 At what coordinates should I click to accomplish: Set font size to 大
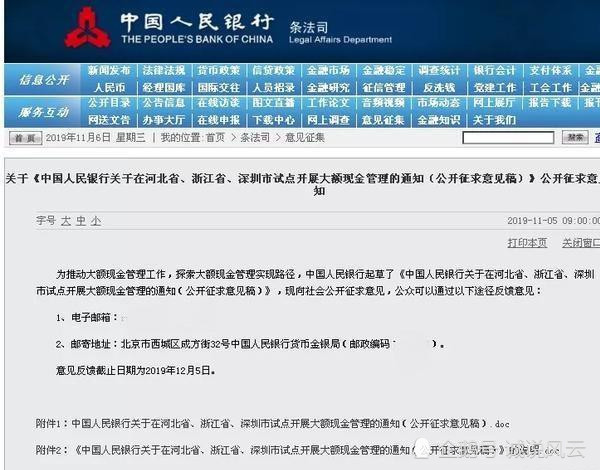click(66, 221)
